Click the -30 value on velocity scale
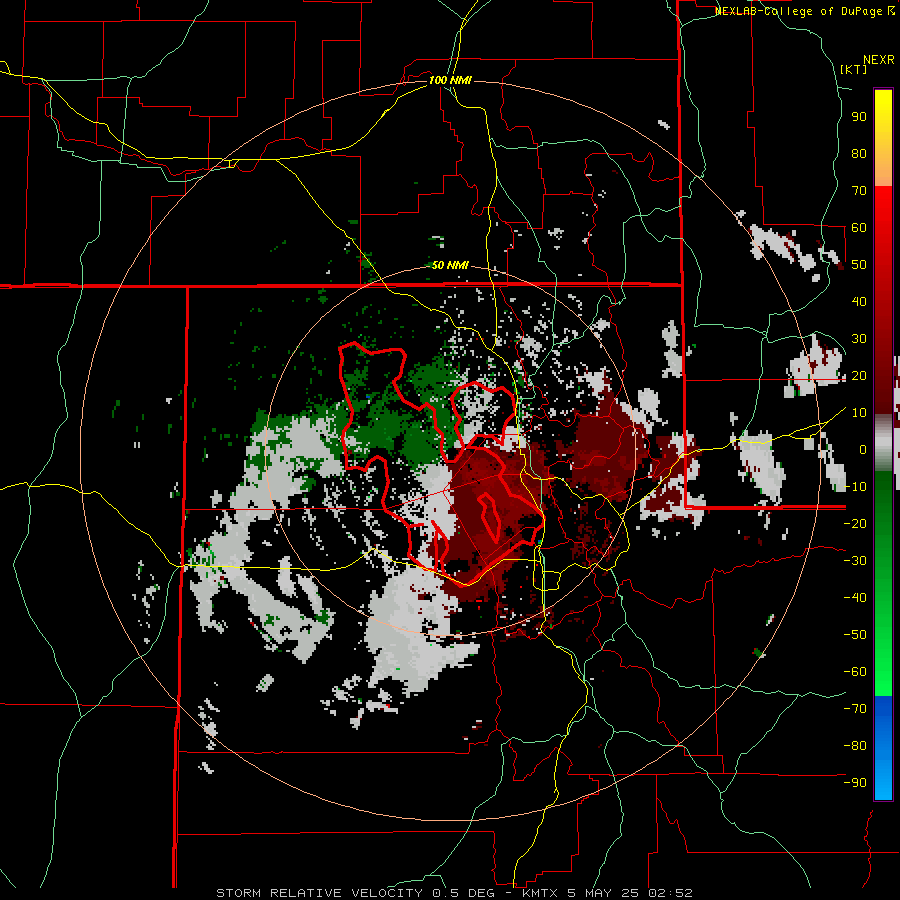This screenshot has height=900, width=900. 855,561
